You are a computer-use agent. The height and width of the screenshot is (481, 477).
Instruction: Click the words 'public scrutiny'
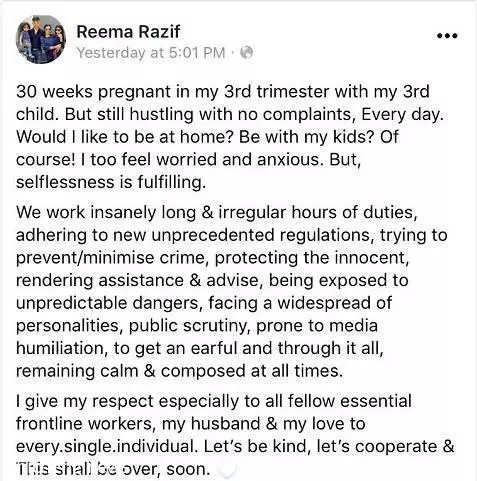(189, 326)
